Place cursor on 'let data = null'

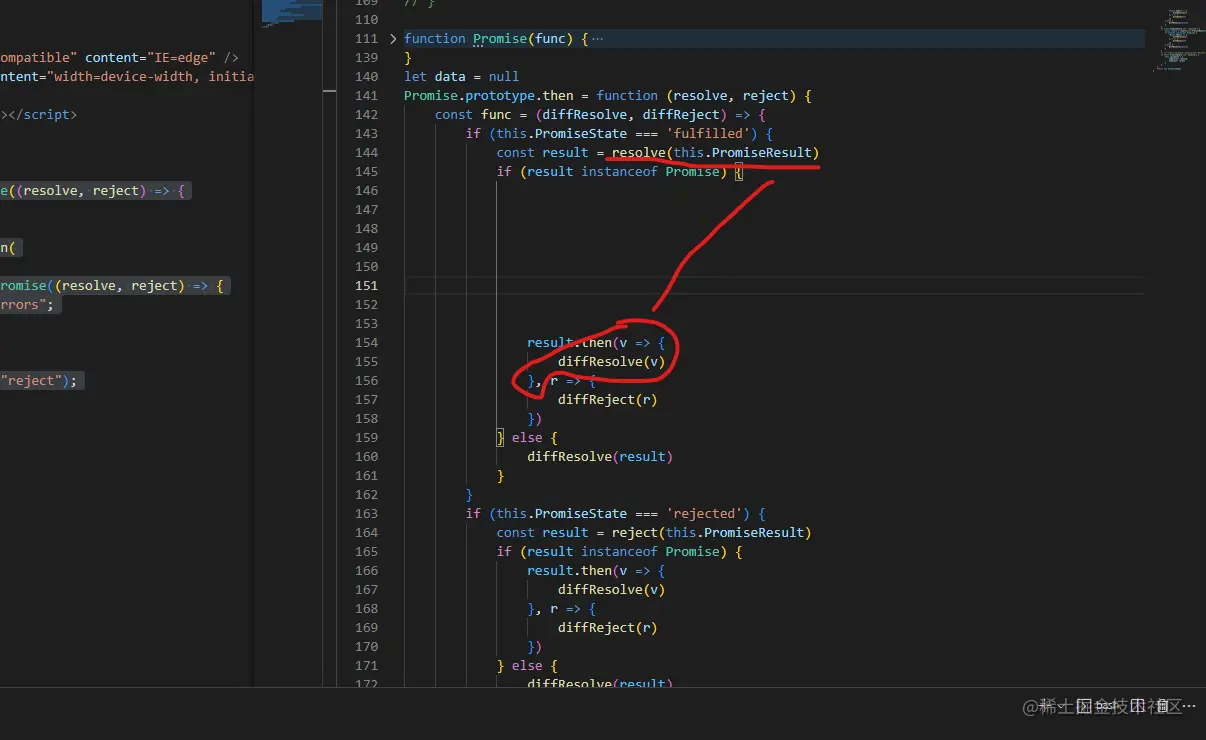[x=461, y=77]
